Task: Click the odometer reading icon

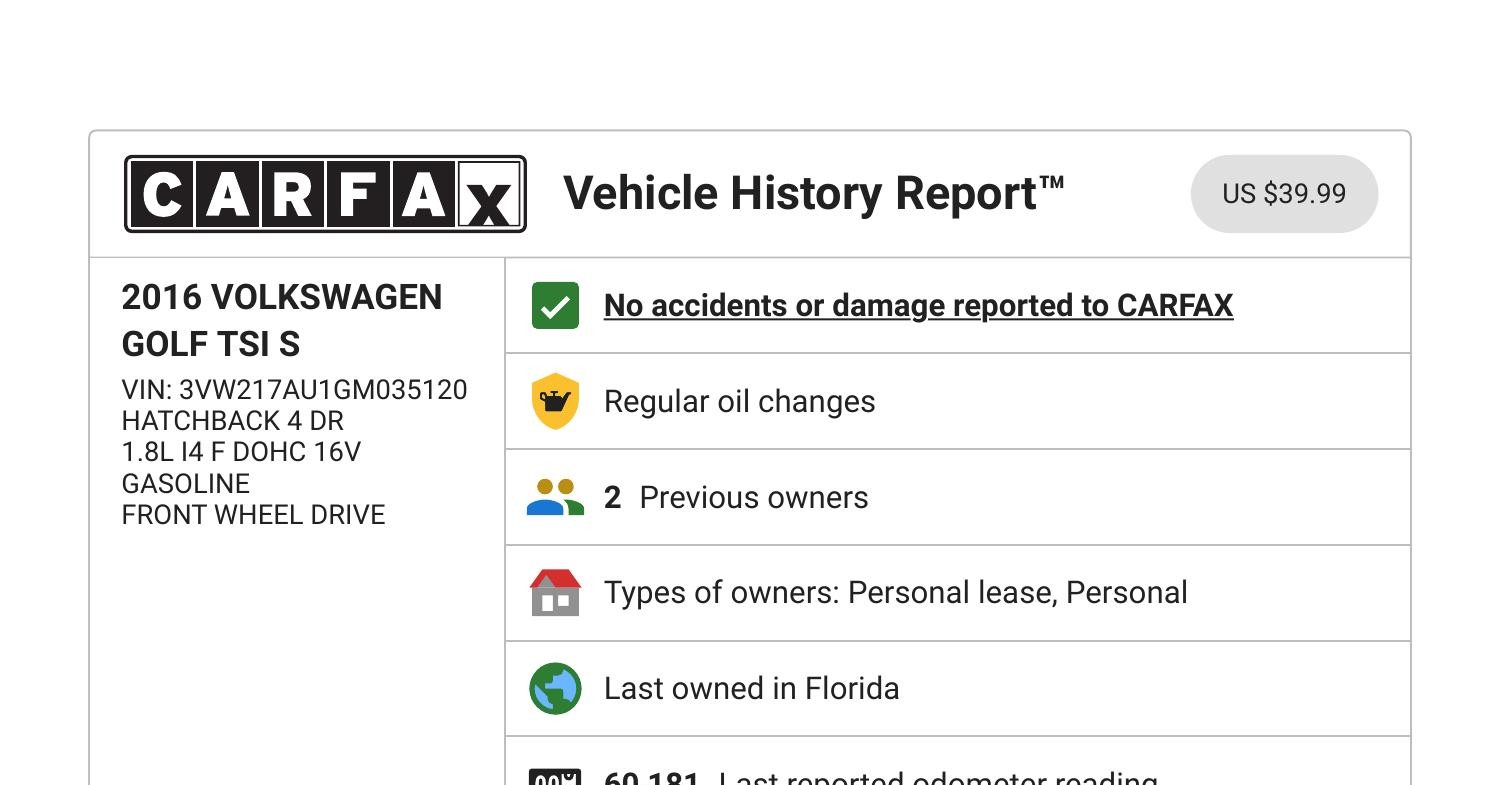Action: (555, 778)
